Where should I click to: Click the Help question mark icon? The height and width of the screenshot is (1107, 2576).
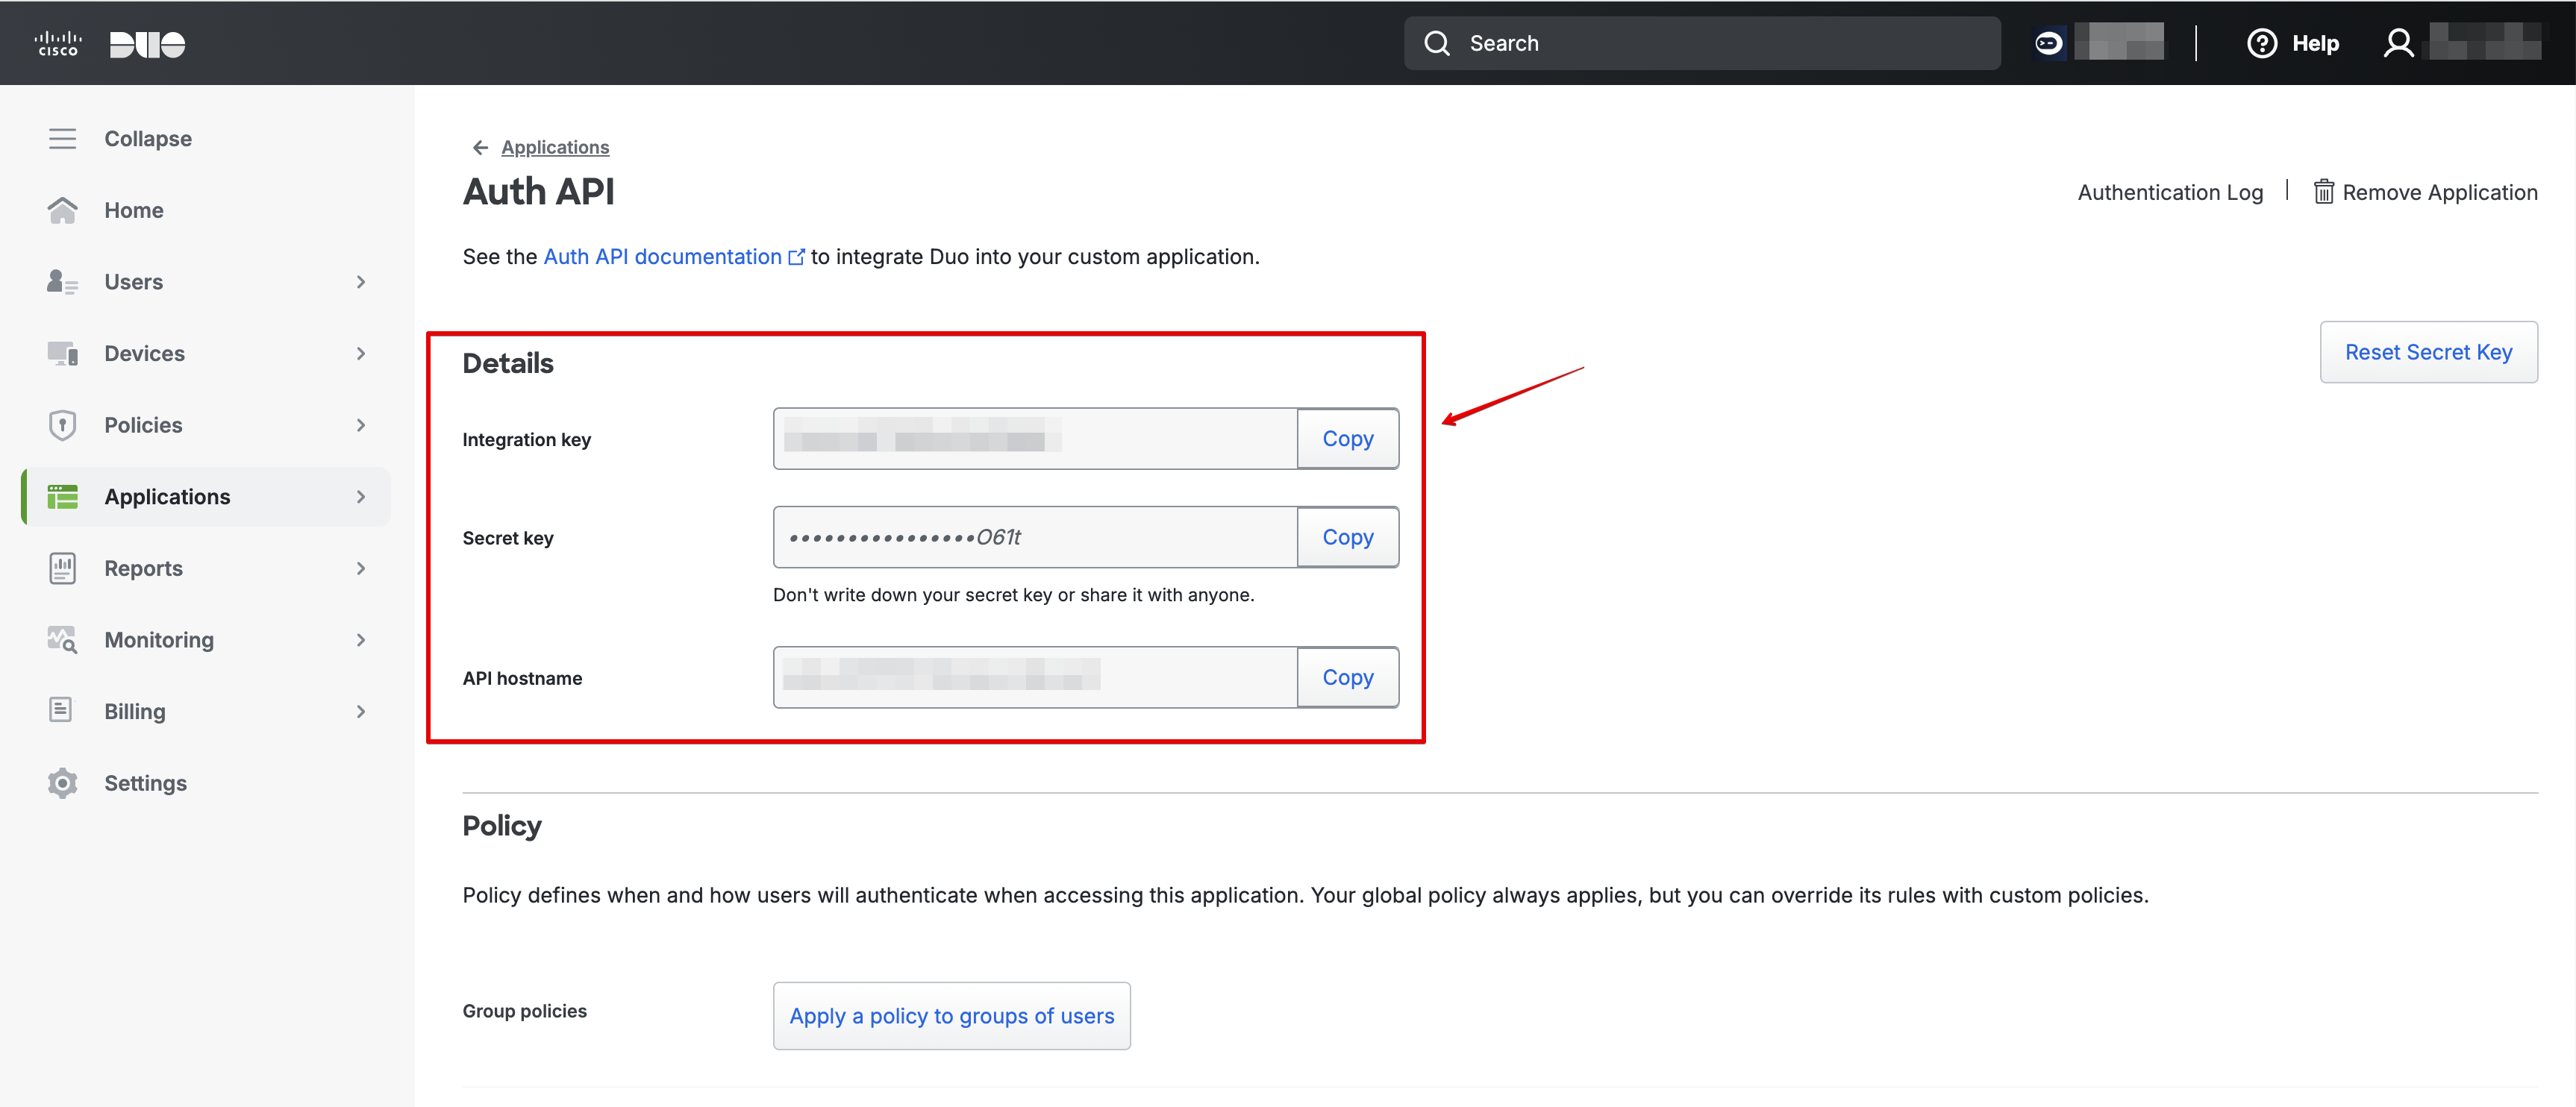coord(2262,43)
